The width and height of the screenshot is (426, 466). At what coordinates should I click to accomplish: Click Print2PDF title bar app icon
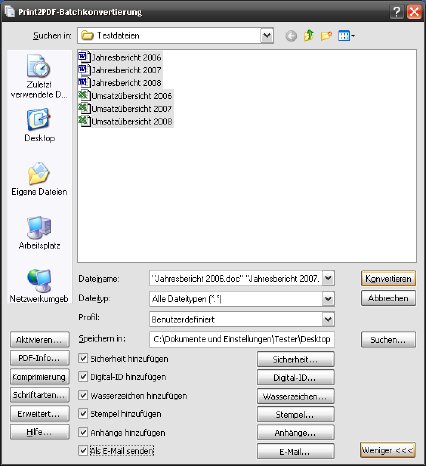click(10, 12)
